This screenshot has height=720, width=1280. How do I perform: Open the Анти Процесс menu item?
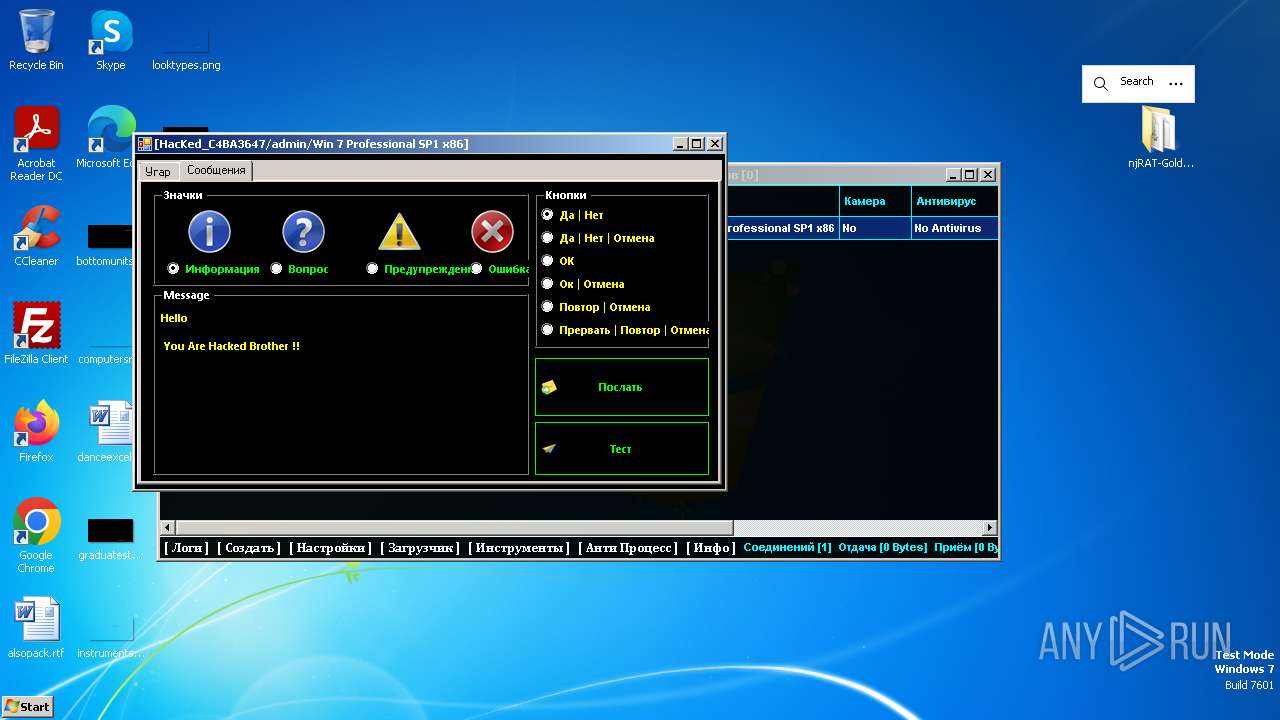coord(628,548)
